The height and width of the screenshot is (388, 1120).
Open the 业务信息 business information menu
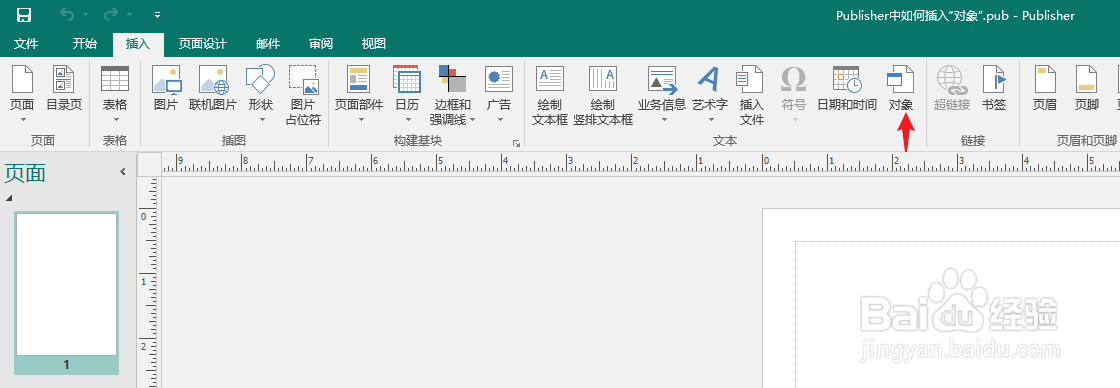click(661, 93)
